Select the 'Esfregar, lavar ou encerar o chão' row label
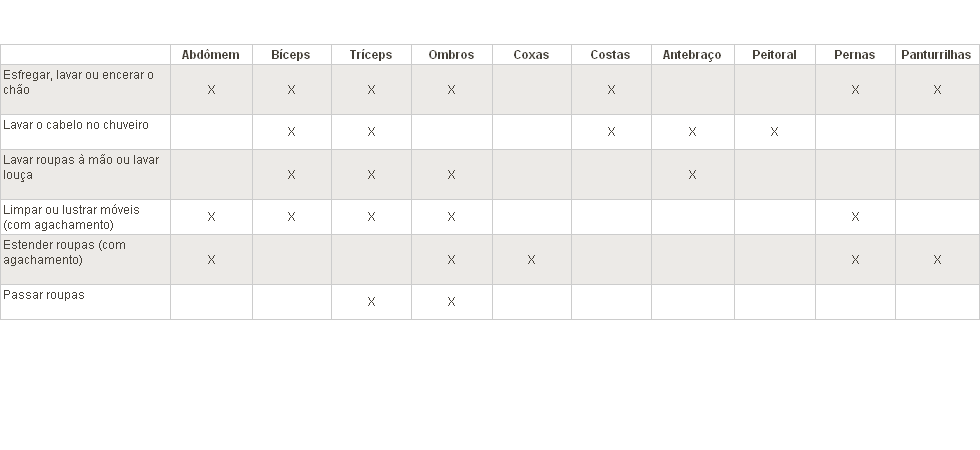980x450 pixels. point(79,82)
